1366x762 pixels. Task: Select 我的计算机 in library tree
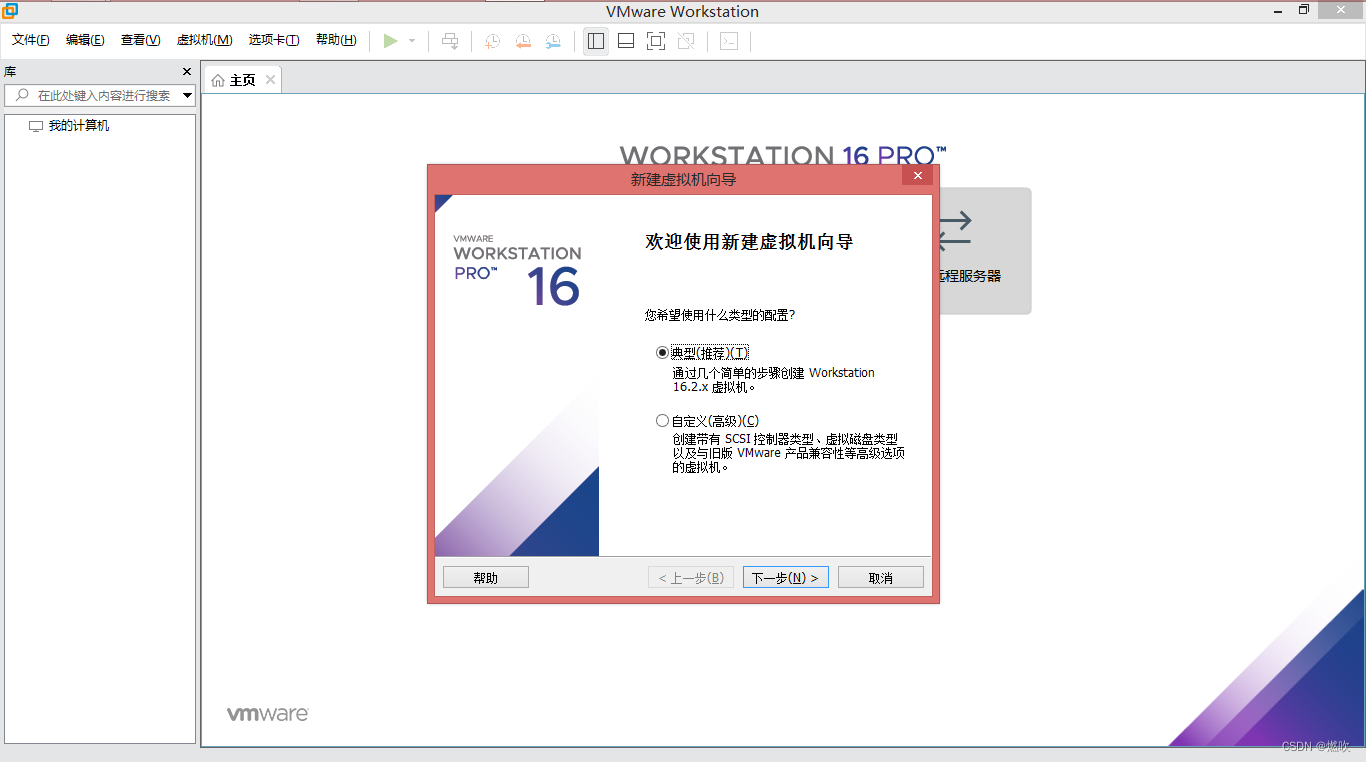pos(79,126)
